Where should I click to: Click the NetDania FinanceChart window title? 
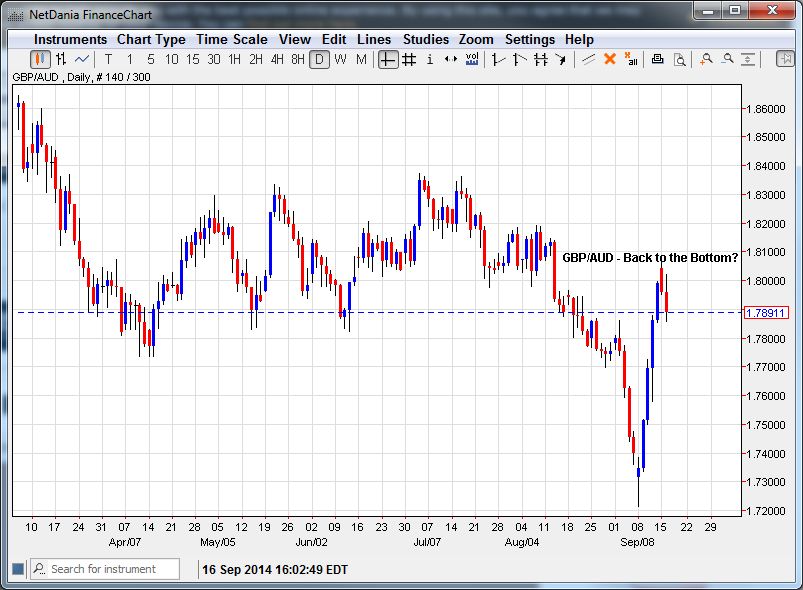pos(90,15)
